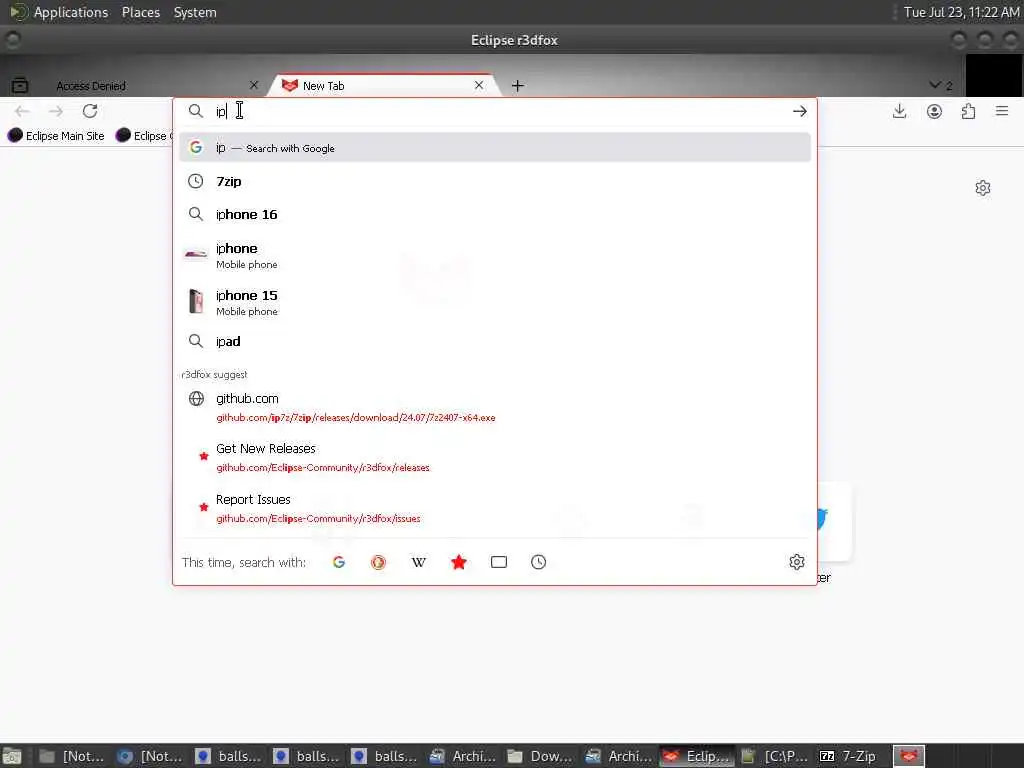Viewport: 1024px width, 768px height.
Task: Open the Eclipse Main Site bookmark
Action: point(56,136)
